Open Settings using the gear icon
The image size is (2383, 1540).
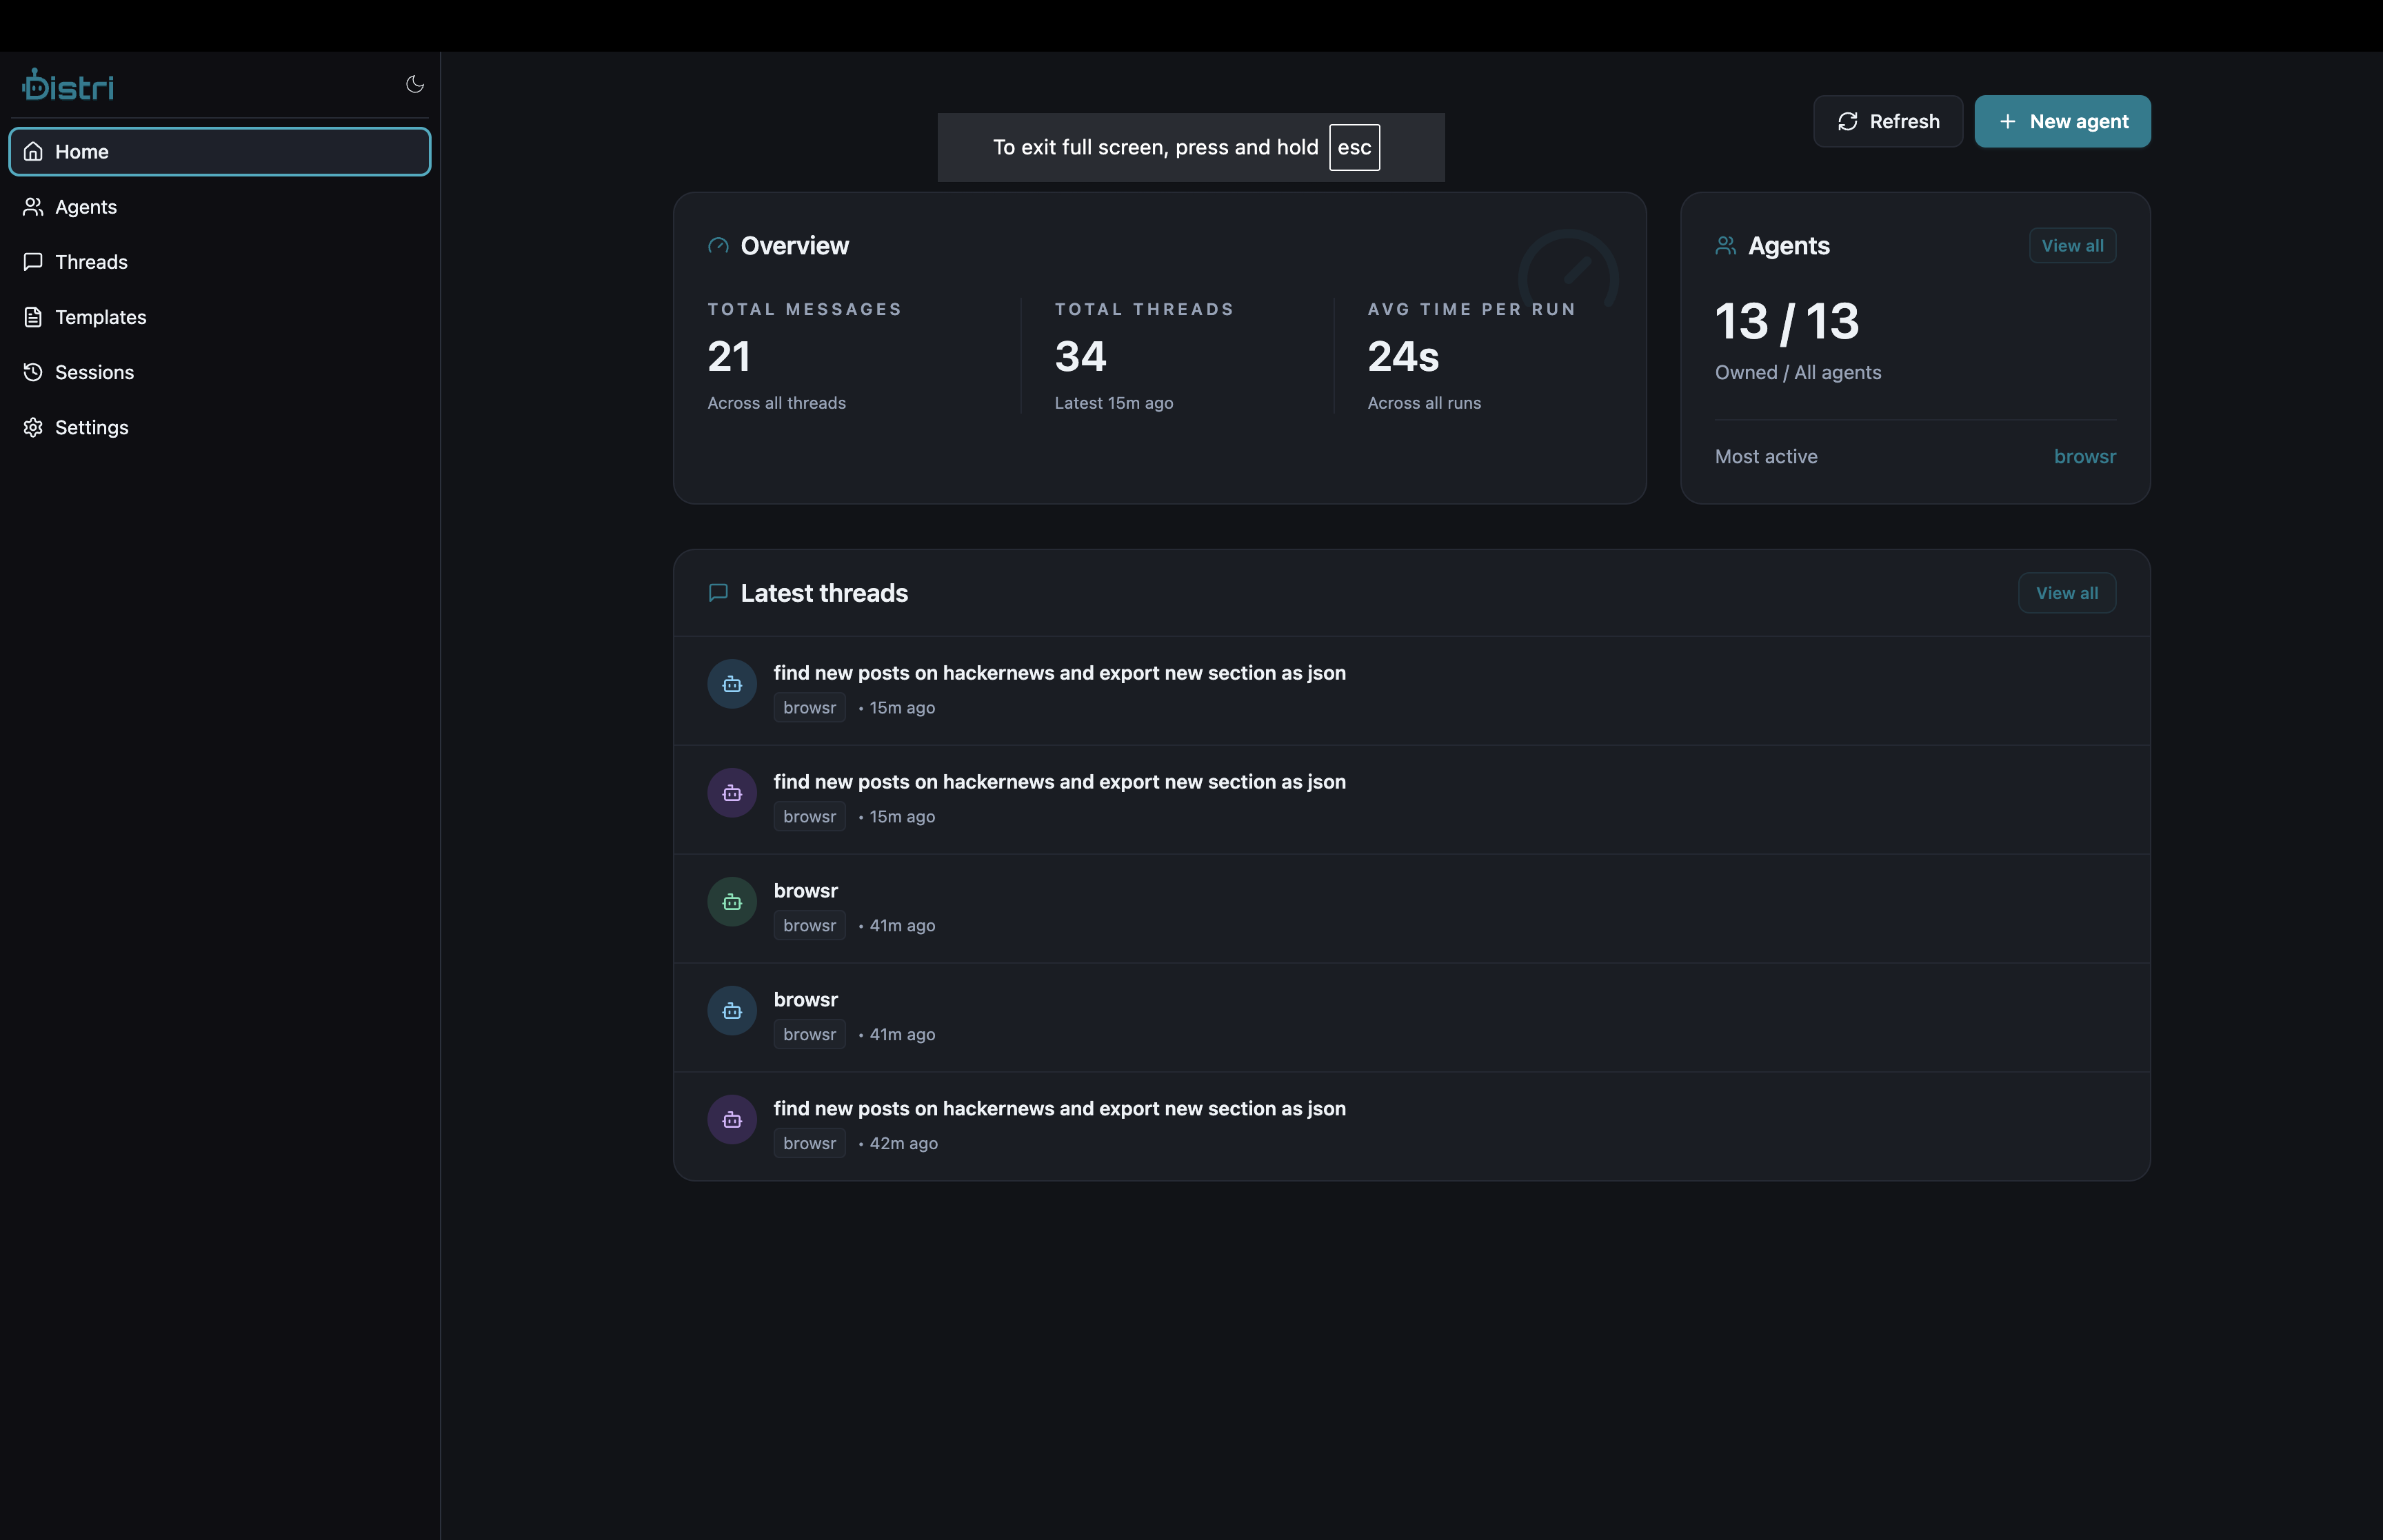coord(33,427)
